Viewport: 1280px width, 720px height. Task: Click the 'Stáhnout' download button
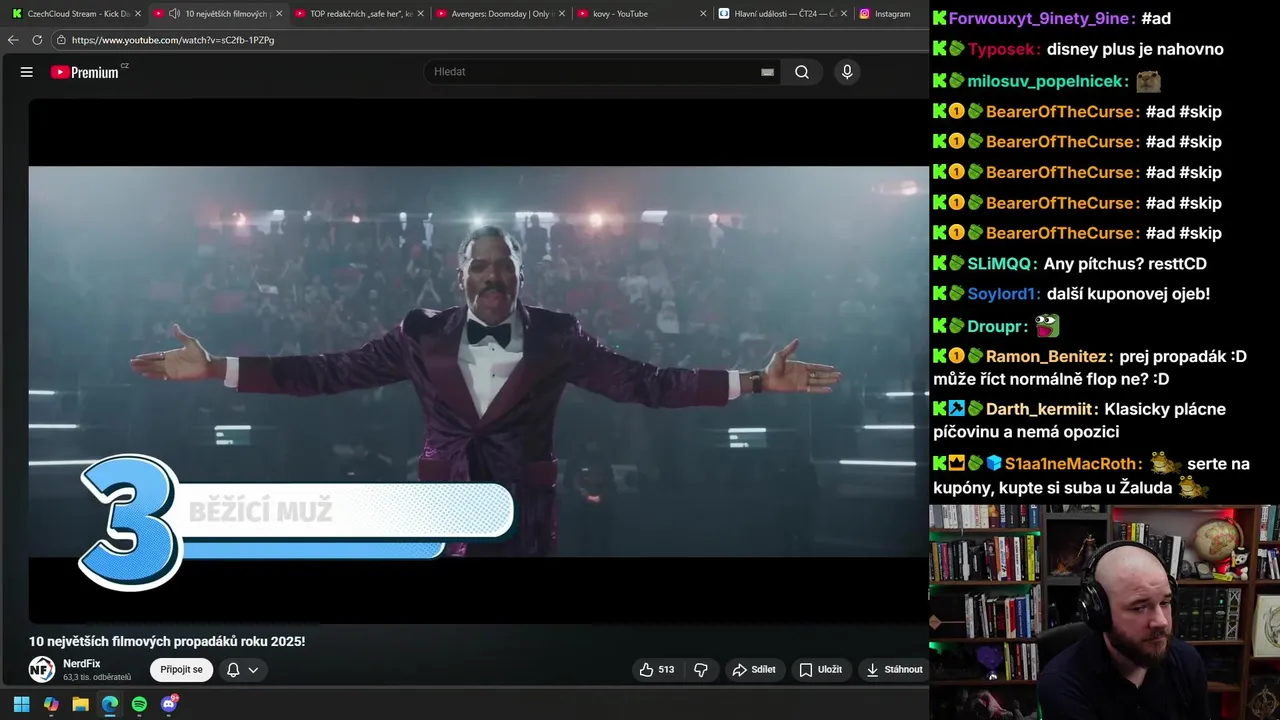(894, 670)
